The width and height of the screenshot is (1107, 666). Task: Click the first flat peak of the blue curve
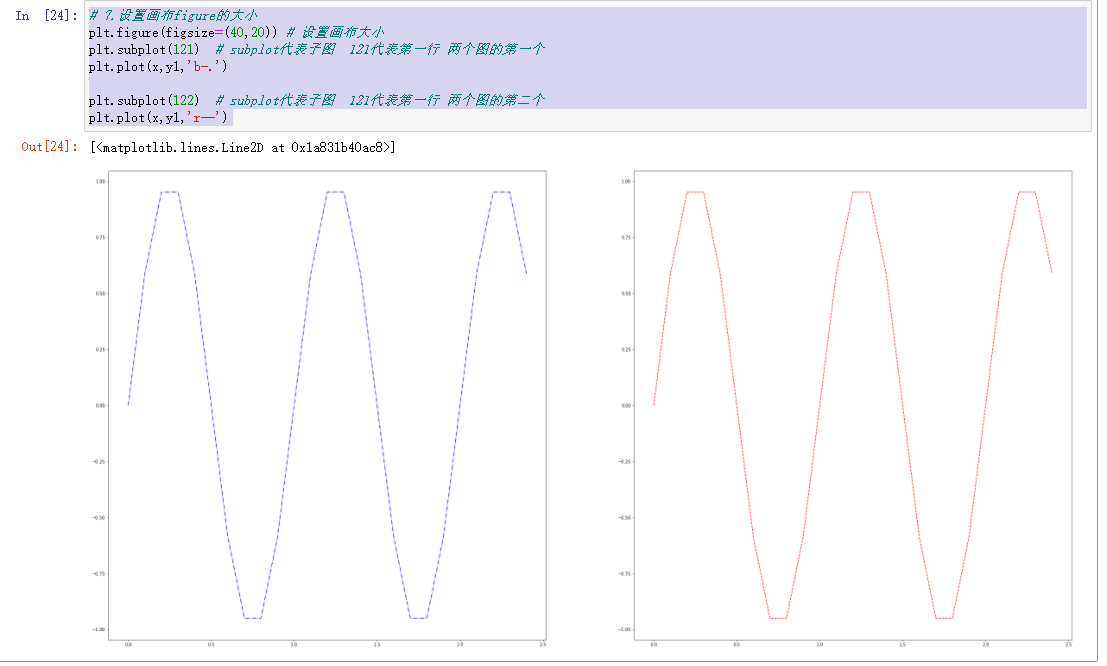click(169, 192)
